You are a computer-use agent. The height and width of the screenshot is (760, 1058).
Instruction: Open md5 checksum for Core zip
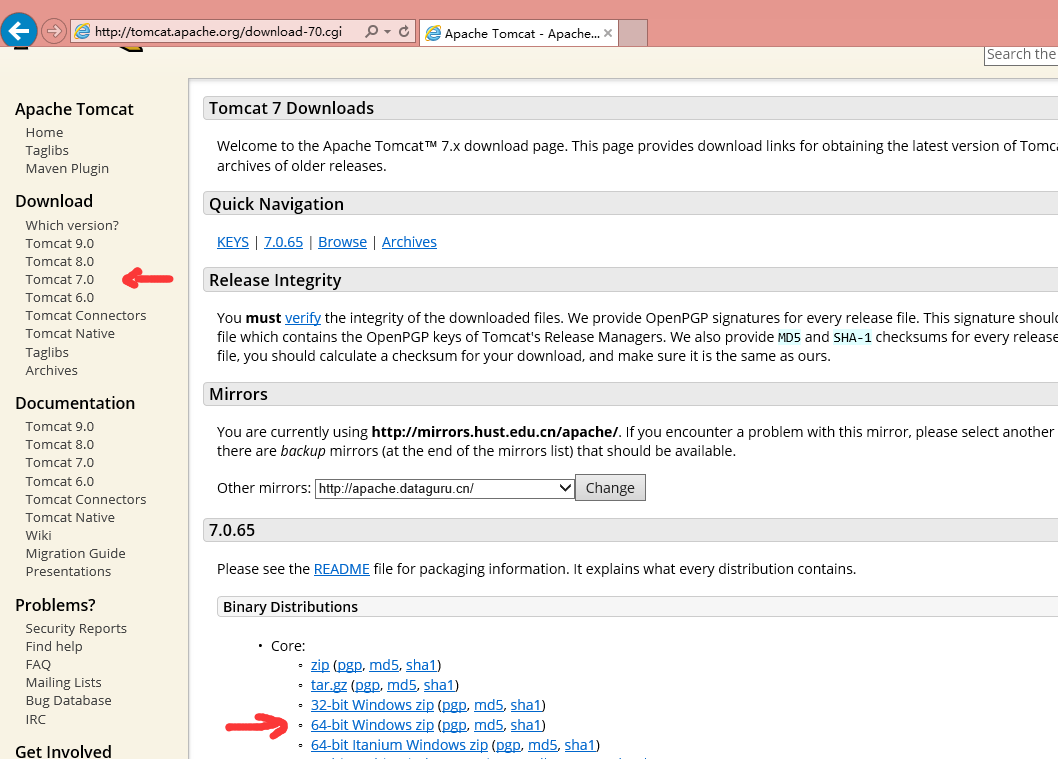(384, 666)
